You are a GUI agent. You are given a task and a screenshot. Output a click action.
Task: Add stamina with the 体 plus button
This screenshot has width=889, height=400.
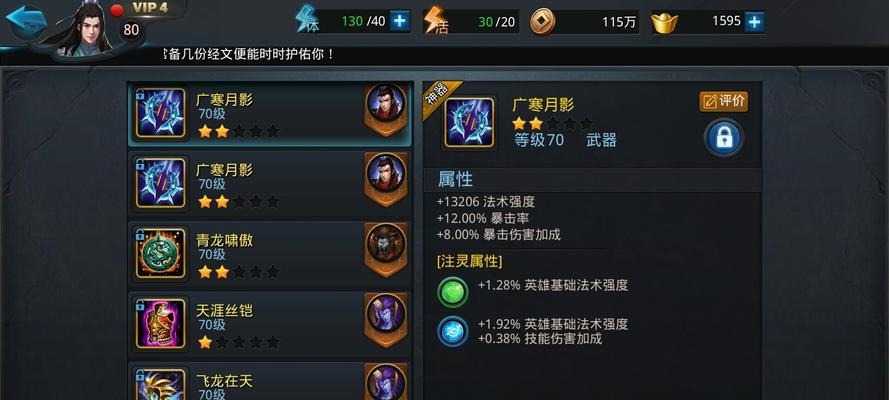400,22
